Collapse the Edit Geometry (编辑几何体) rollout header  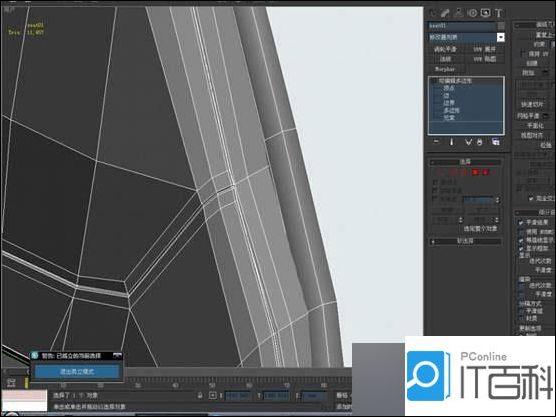535,25
